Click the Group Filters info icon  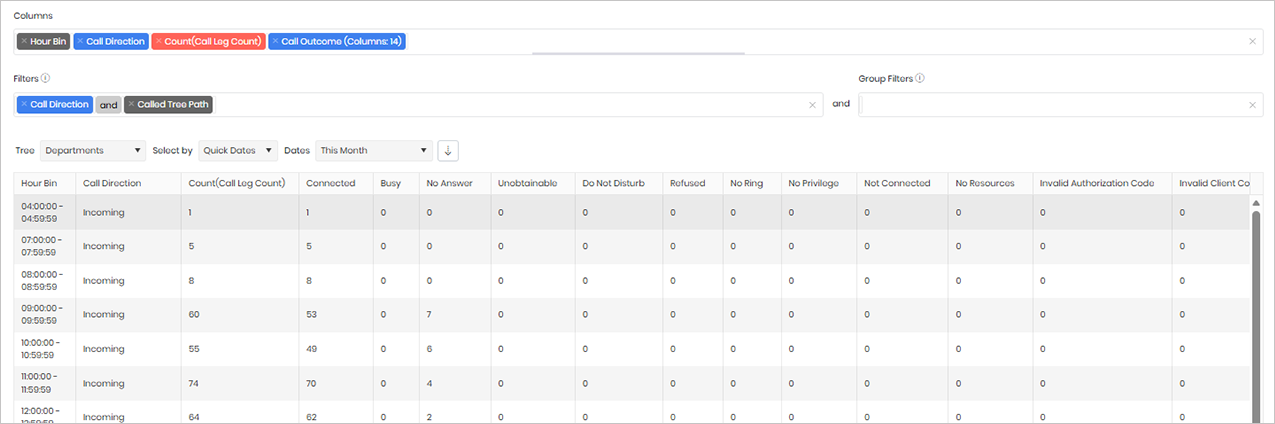pyautogui.click(x=920, y=78)
